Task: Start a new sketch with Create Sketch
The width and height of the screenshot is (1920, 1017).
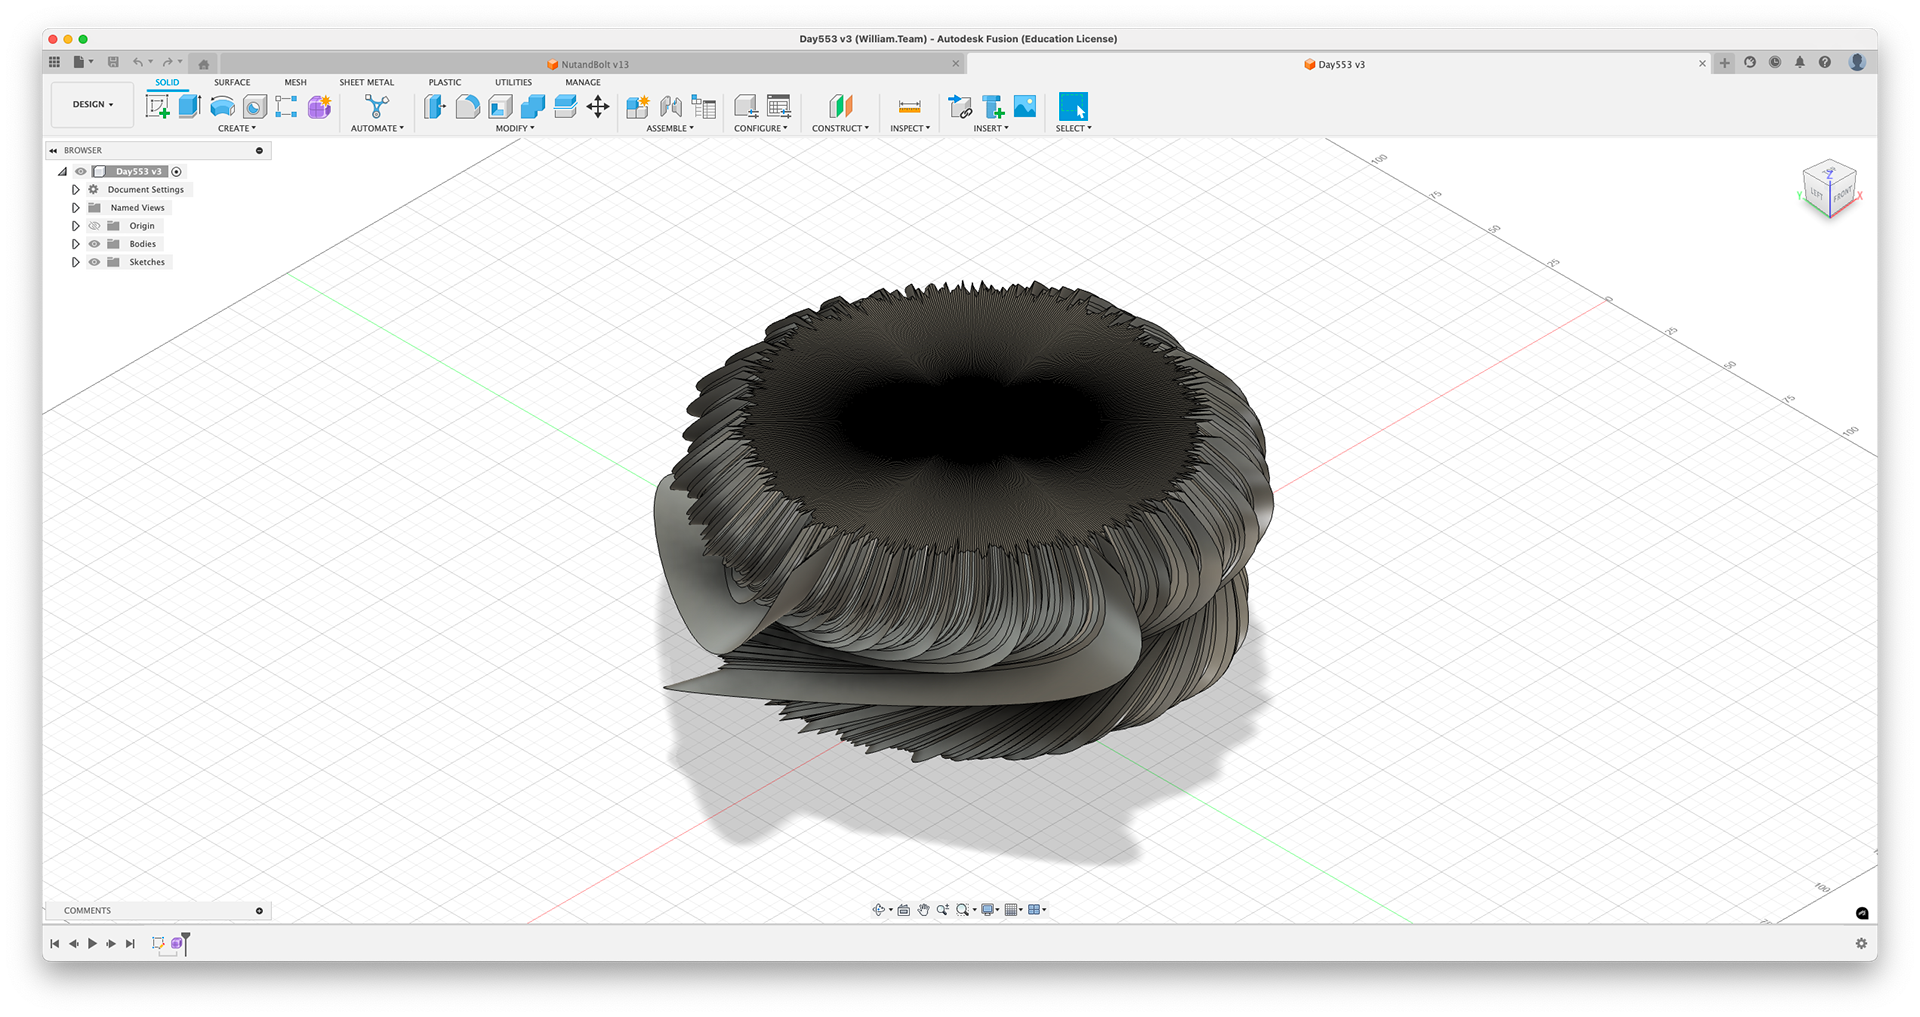Action: point(158,107)
